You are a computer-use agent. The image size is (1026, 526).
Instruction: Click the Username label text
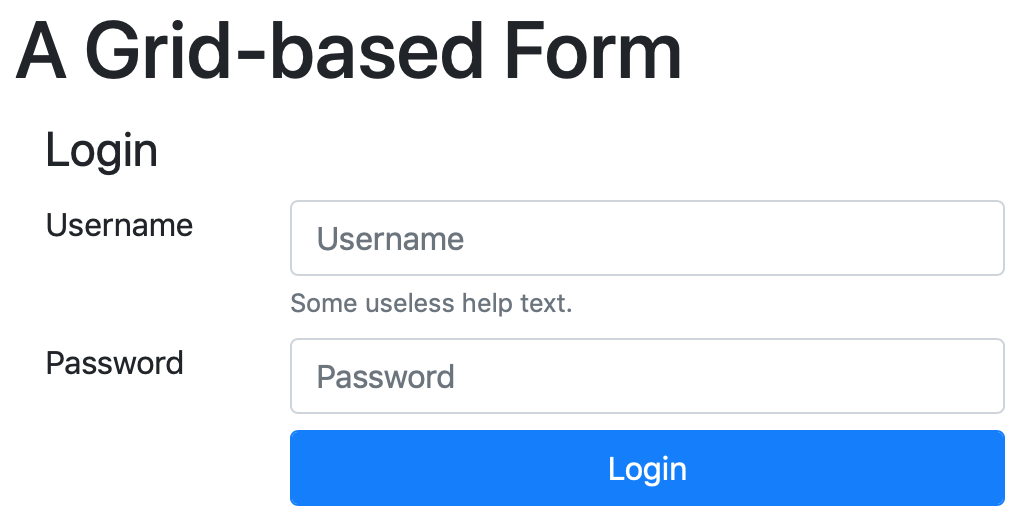click(119, 225)
